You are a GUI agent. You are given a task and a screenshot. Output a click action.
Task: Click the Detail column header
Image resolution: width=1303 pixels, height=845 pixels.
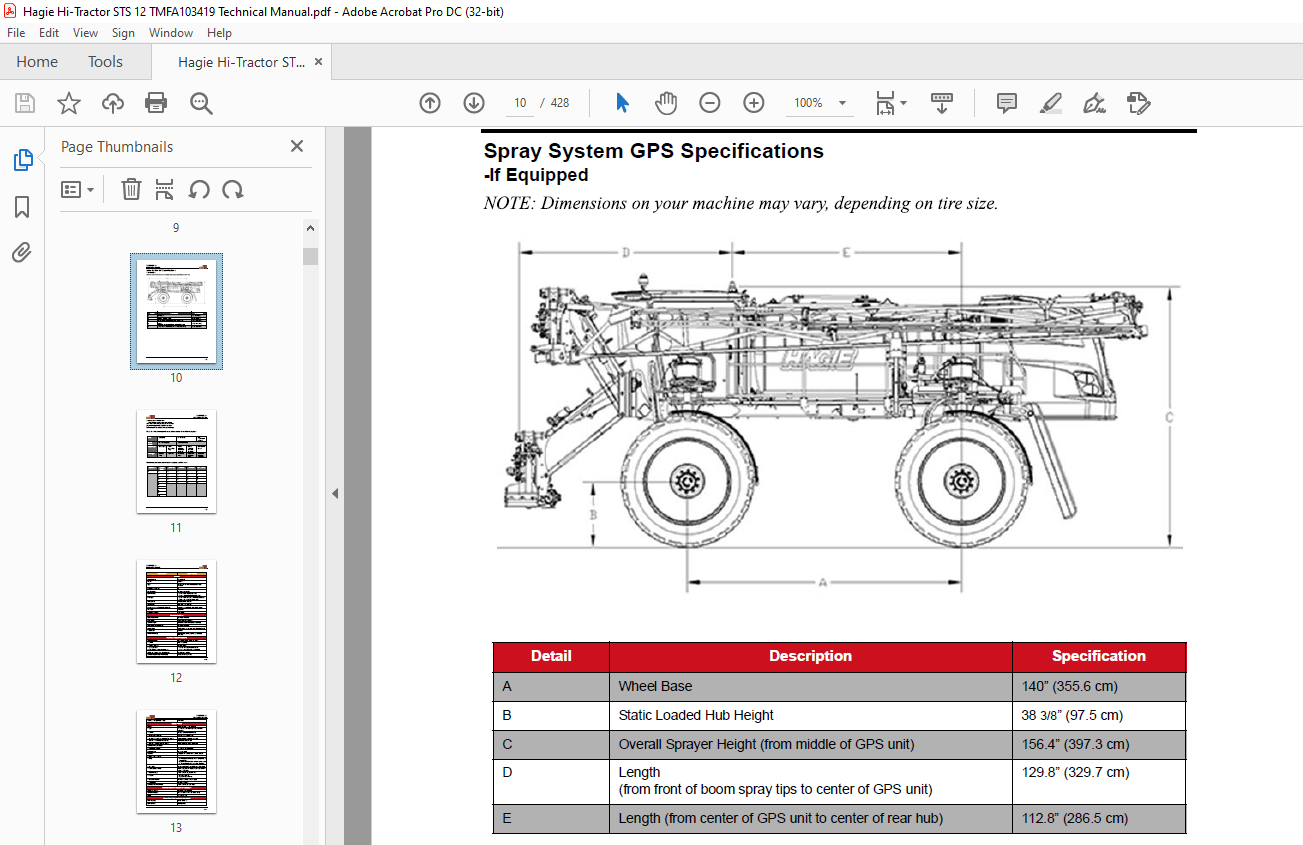pos(551,656)
